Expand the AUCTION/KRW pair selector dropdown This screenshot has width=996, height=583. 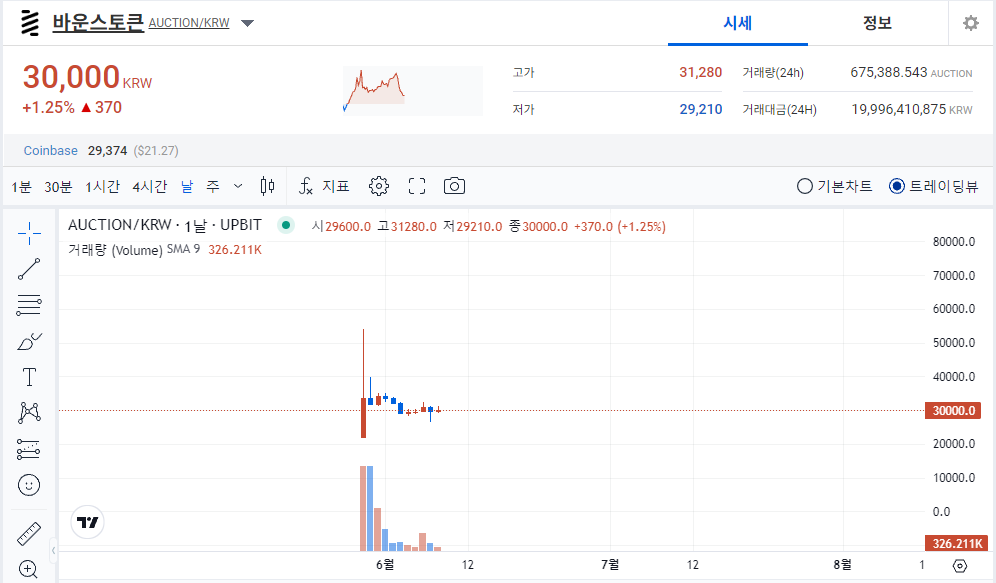click(x=246, y=22)
